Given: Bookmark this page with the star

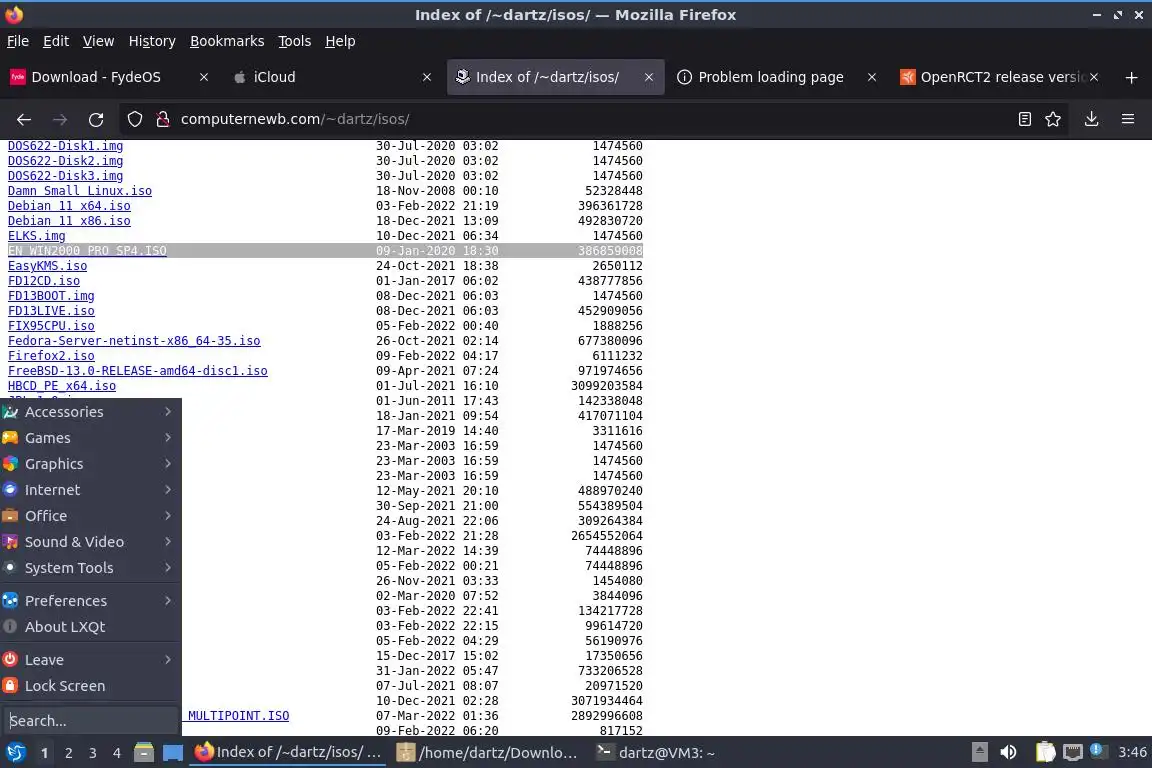Looking at the screenshot, I should (1053, 119).
